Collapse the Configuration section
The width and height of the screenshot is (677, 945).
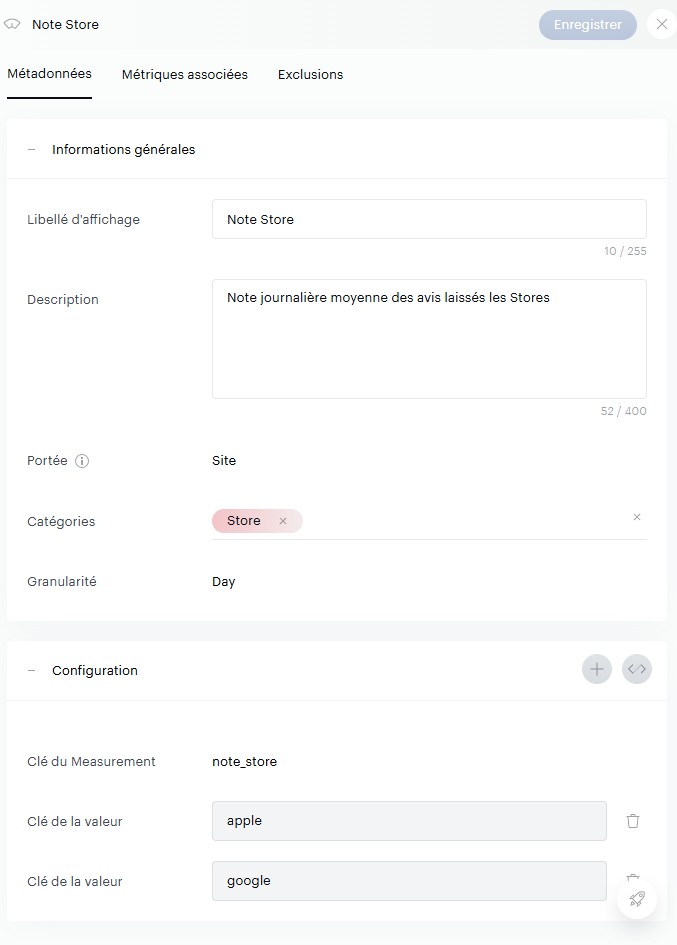click(32, 671)
